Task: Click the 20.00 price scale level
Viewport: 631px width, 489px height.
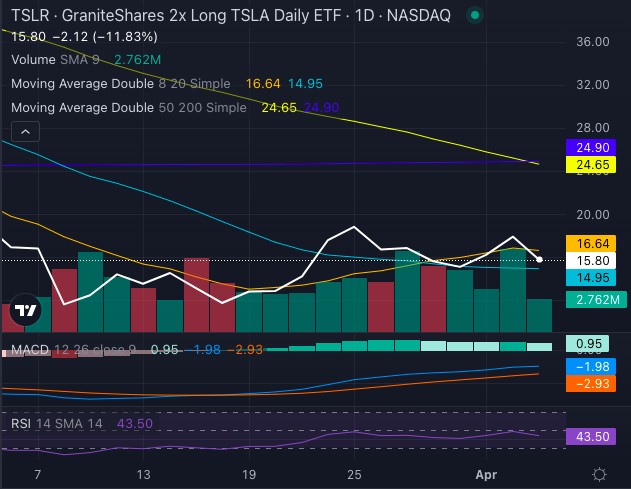Action: (593, 215)
